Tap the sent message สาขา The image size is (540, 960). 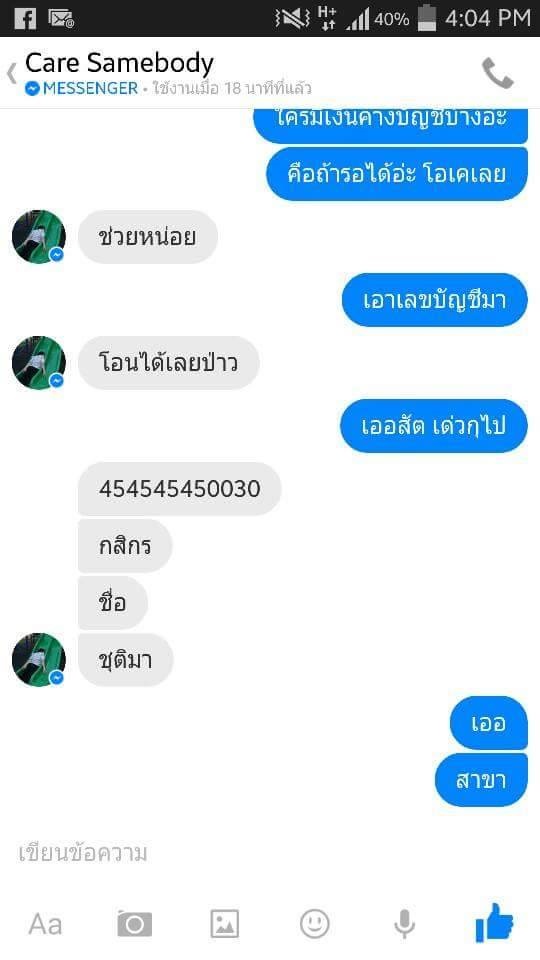coord(481,780)
